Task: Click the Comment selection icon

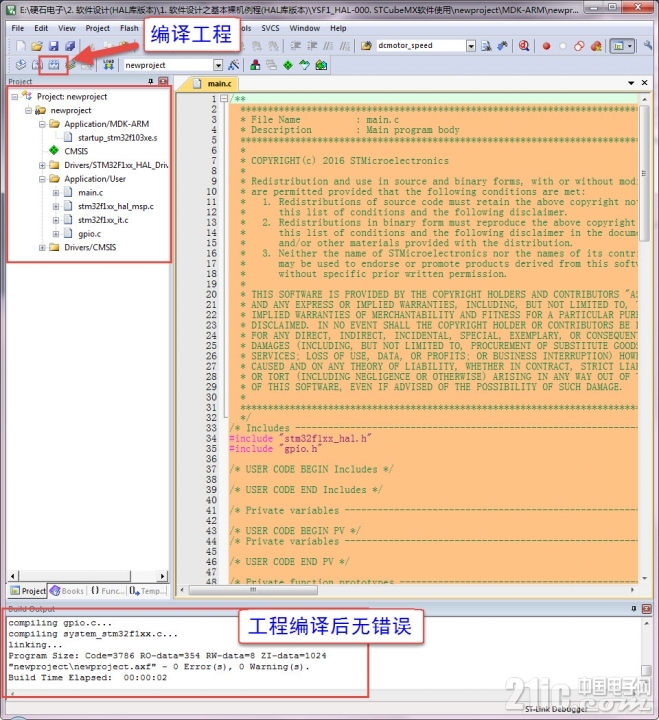Action: coord(328,45)
